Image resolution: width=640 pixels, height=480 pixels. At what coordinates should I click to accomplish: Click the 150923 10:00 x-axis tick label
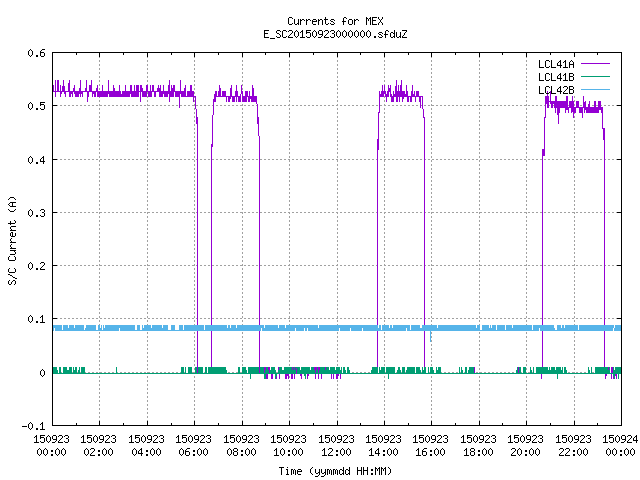coord(289,445)
